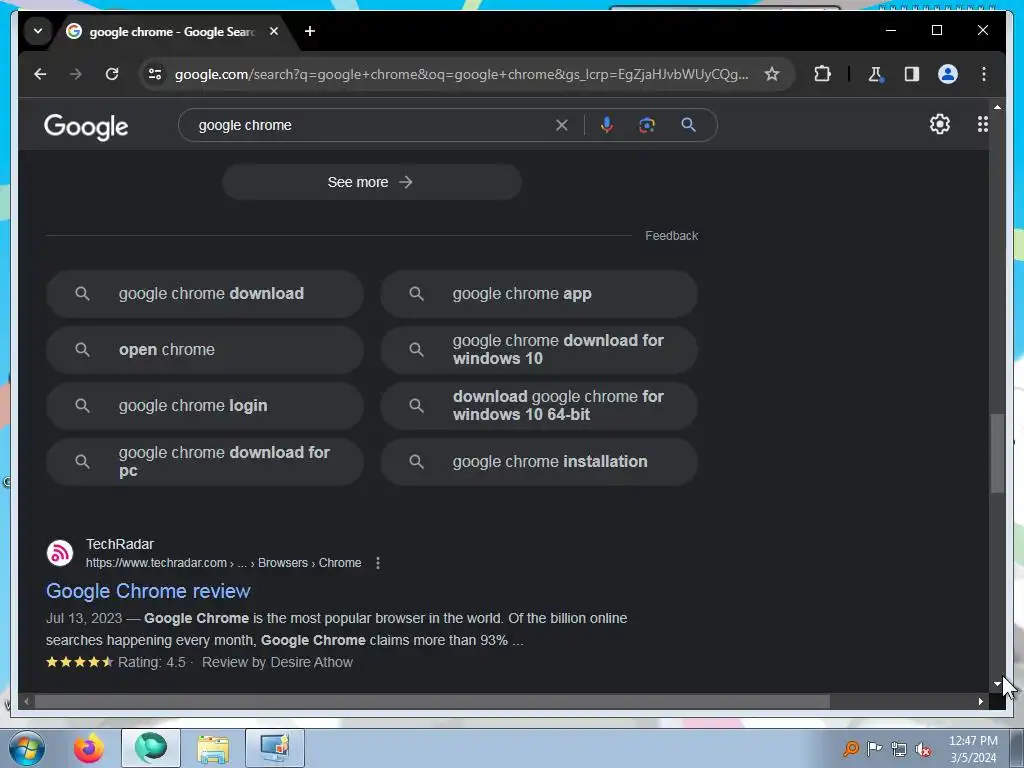Clear the search query with X
The width and height of the screenshot is (1024, 768).
562,125
